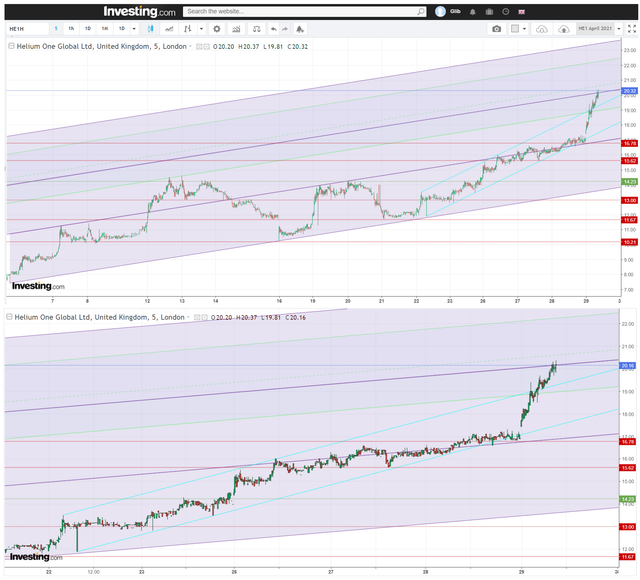
Task: Toggle fullscreen mode icon
Action: click(x=631, y=29)
